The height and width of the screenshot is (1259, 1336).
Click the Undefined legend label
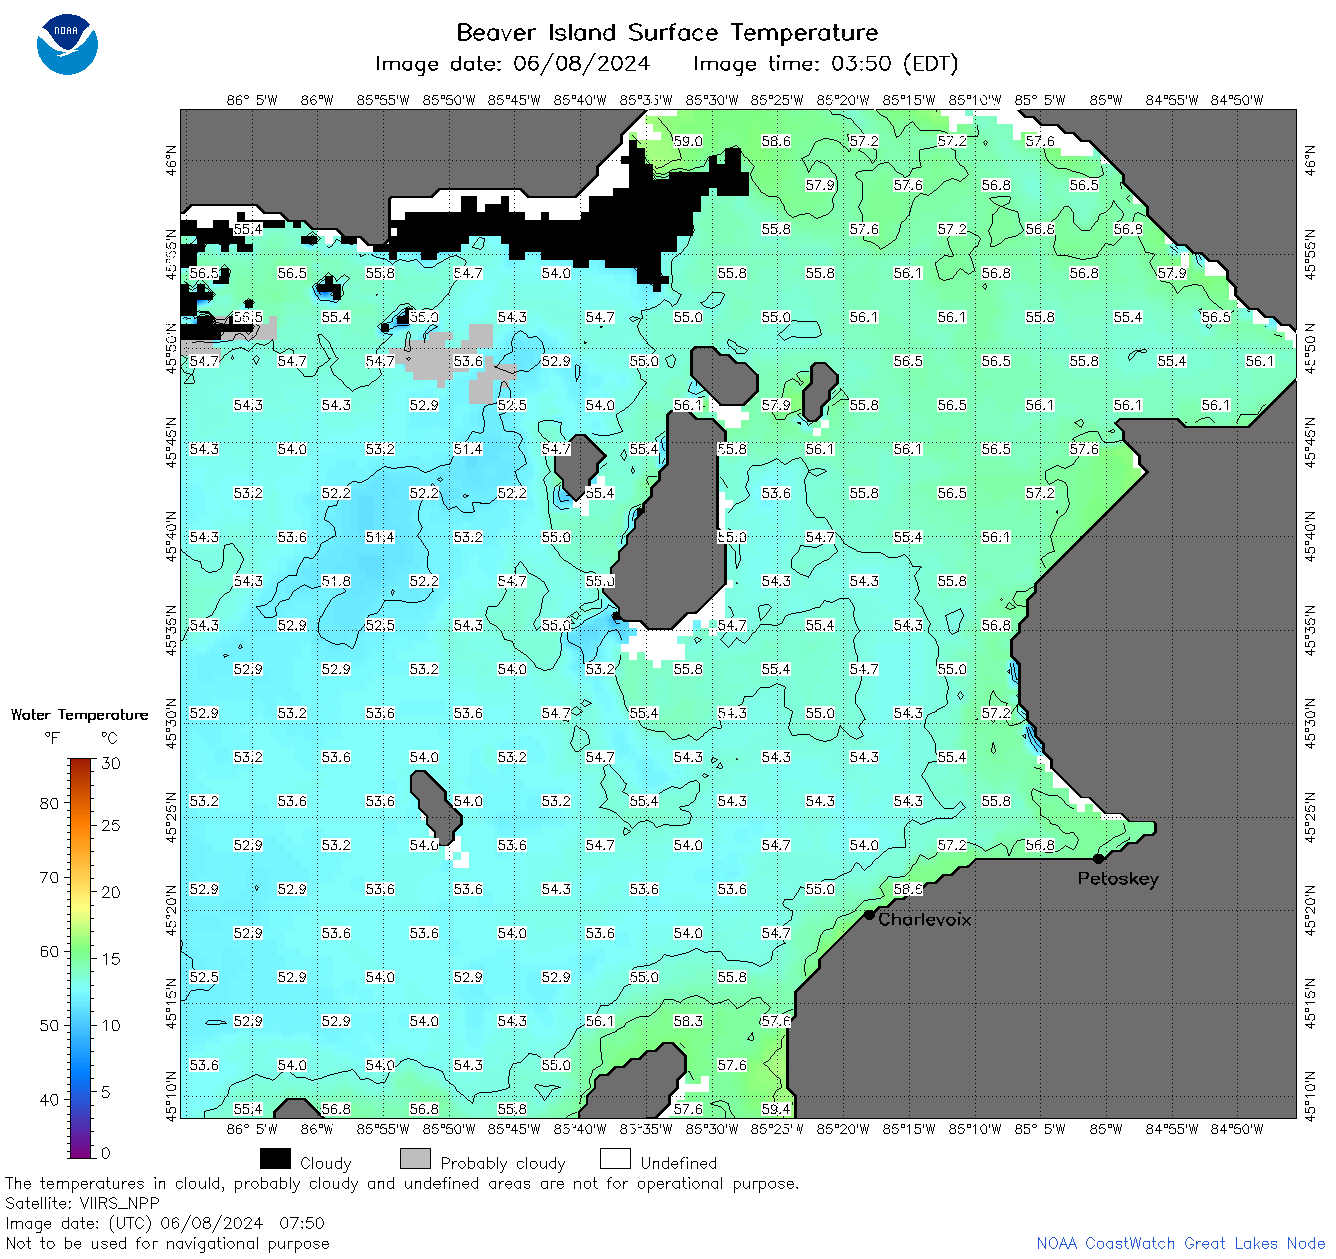coord(678,1163)
